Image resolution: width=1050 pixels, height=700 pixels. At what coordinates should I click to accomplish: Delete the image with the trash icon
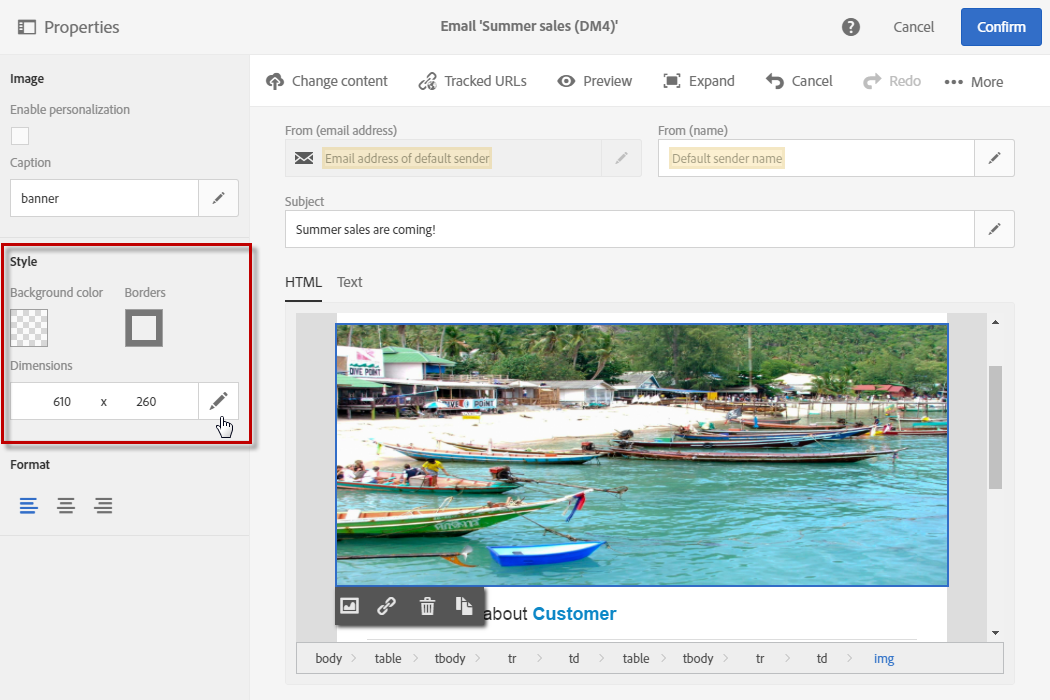pyautogui.click(x=427, y=605)
